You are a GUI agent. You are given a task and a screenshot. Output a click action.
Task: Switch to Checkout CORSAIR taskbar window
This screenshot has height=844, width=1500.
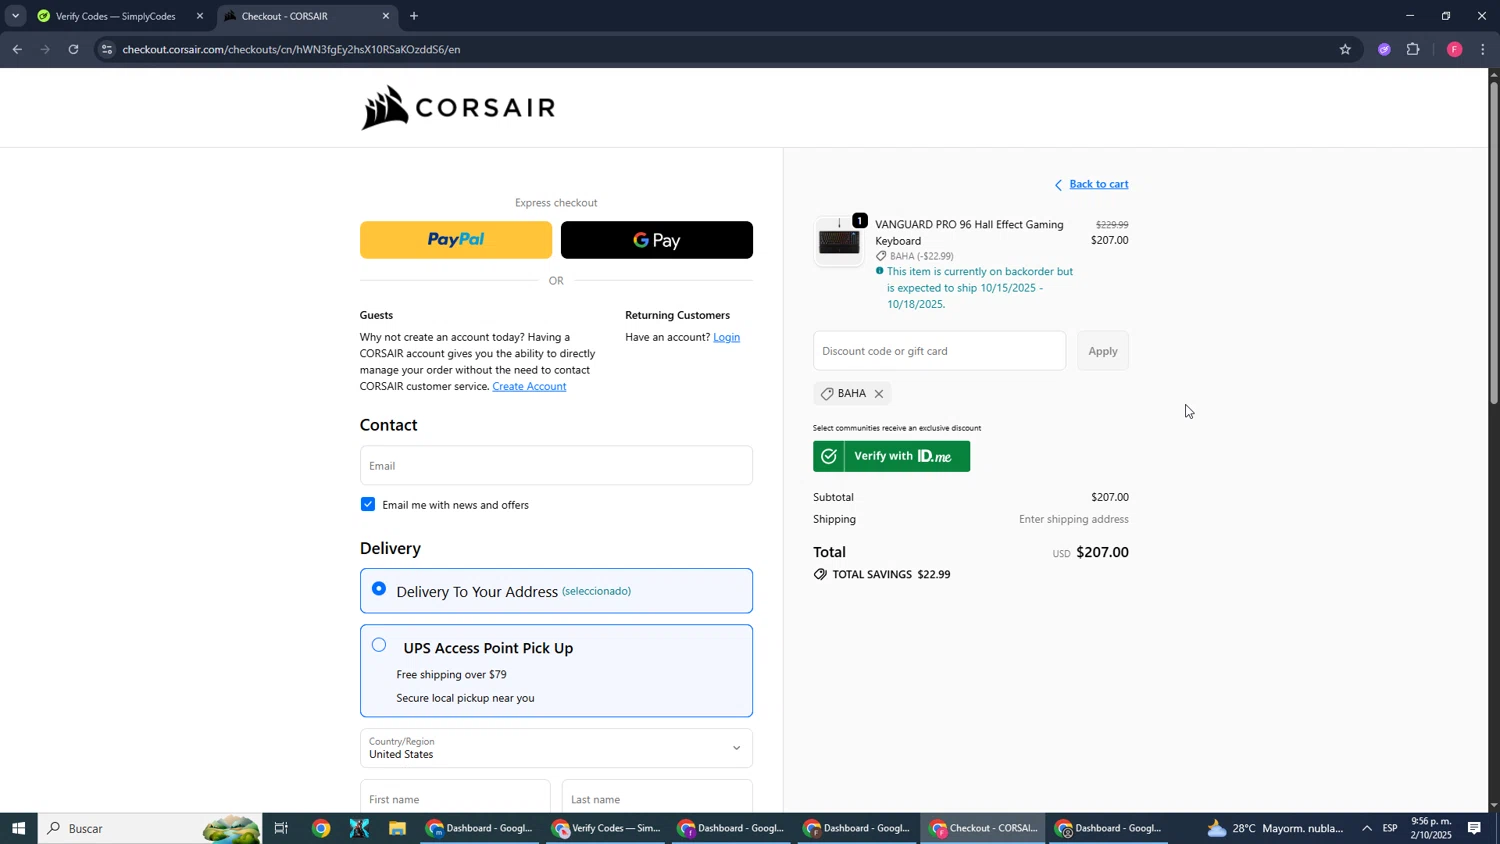click(984, 828)
